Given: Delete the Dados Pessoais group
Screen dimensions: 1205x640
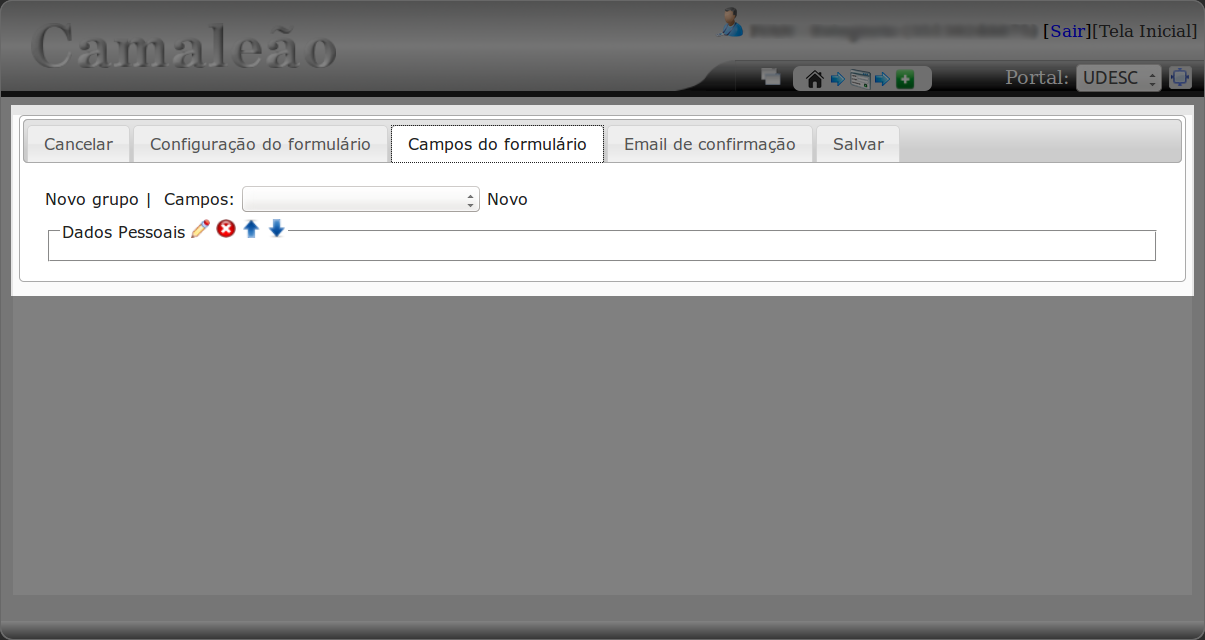Looking at the screenshot, I should click(x=226, y=230).
